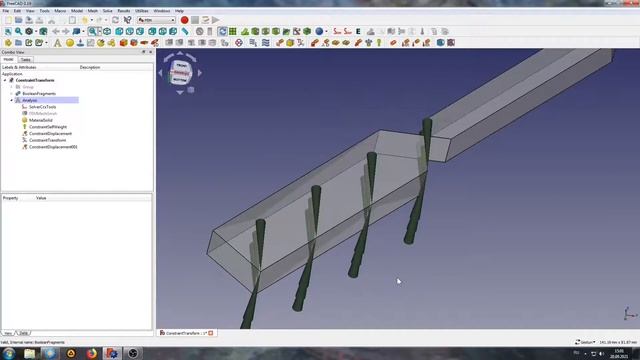The height and width of the screenshot is (360, 640).
Task: Open the navigation style Gesture selector
Action: (x=584, y=342)
